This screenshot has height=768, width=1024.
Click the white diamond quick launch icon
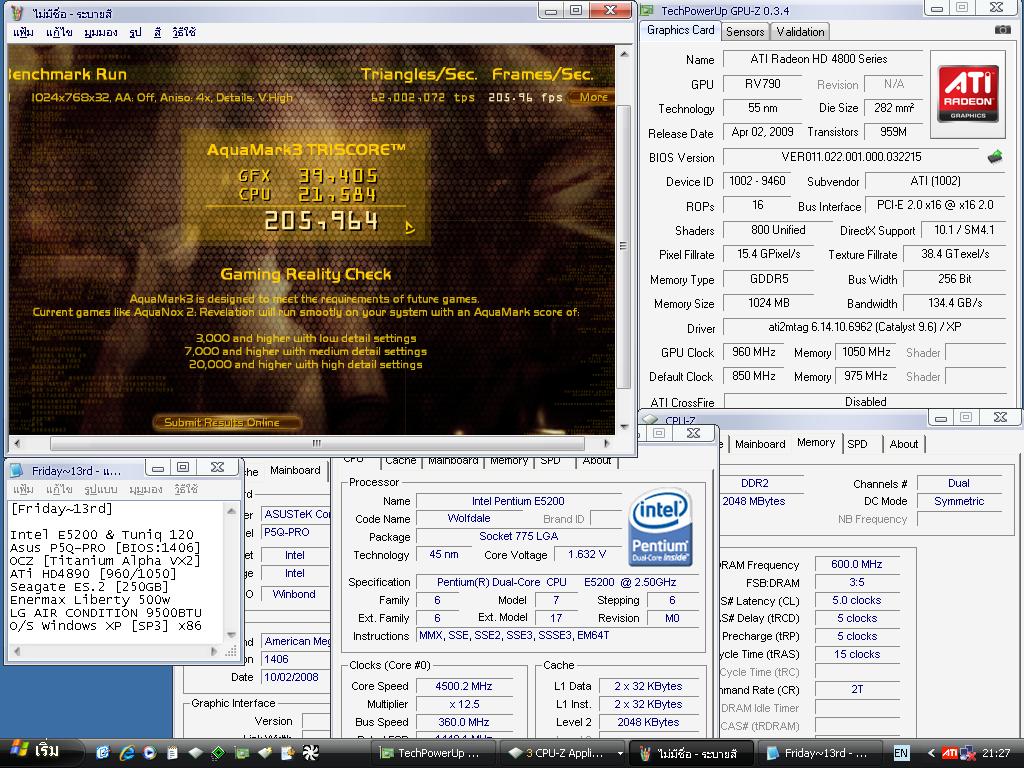(195, 752)
